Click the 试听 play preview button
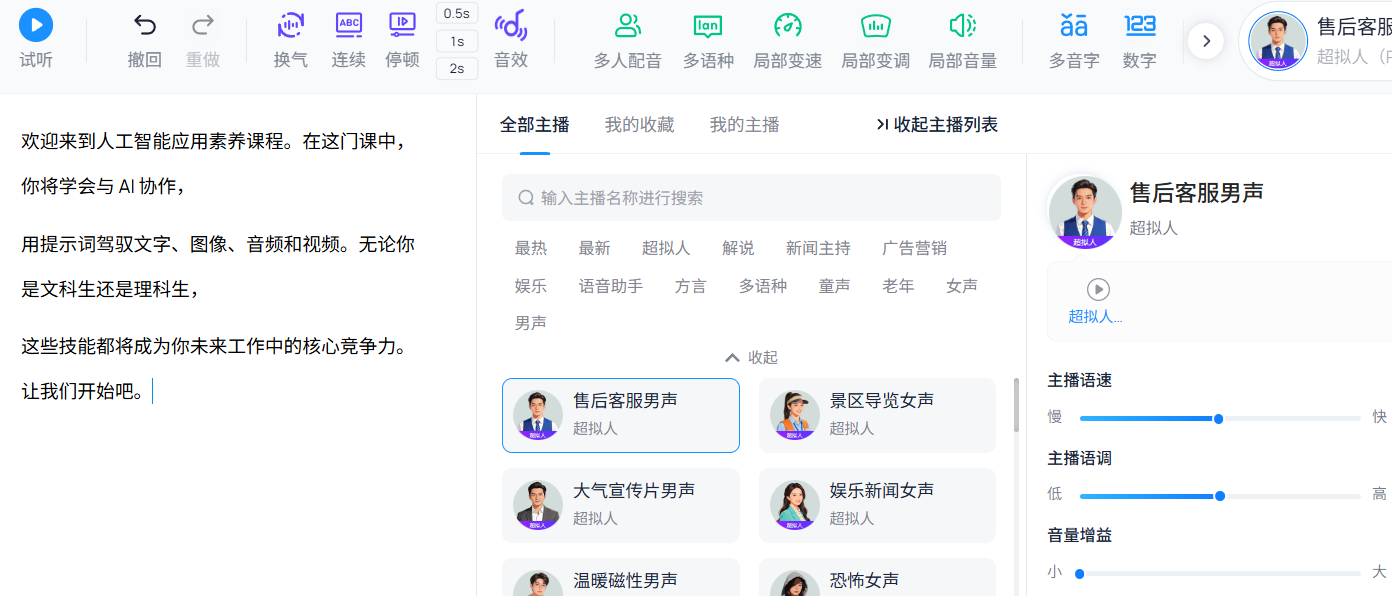 [x=36, y=26]
